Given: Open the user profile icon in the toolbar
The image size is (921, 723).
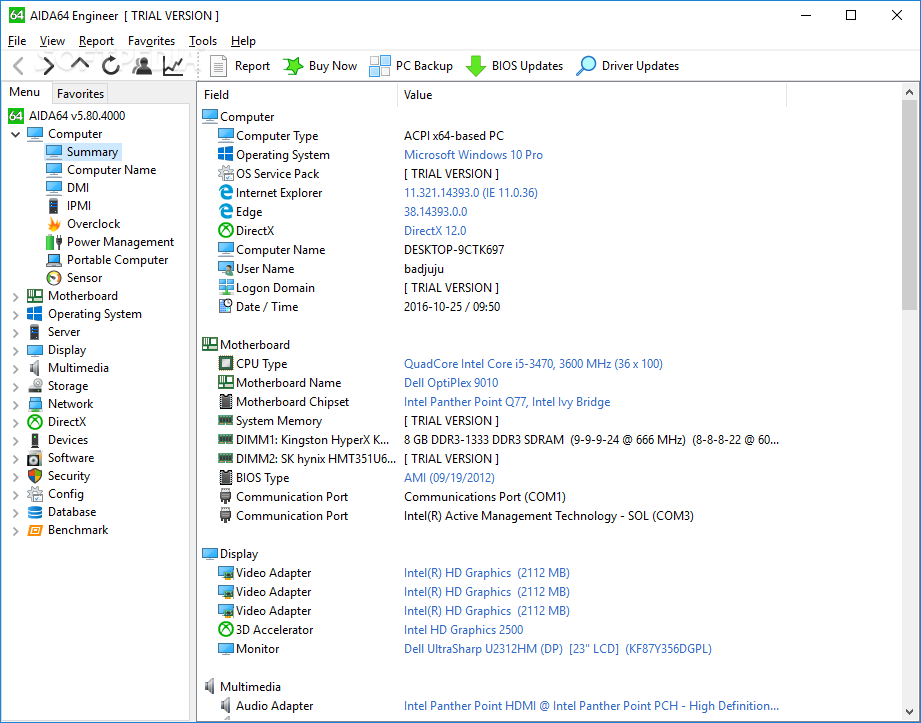Looking at the screenshot, I should click(x=142, y=66).
